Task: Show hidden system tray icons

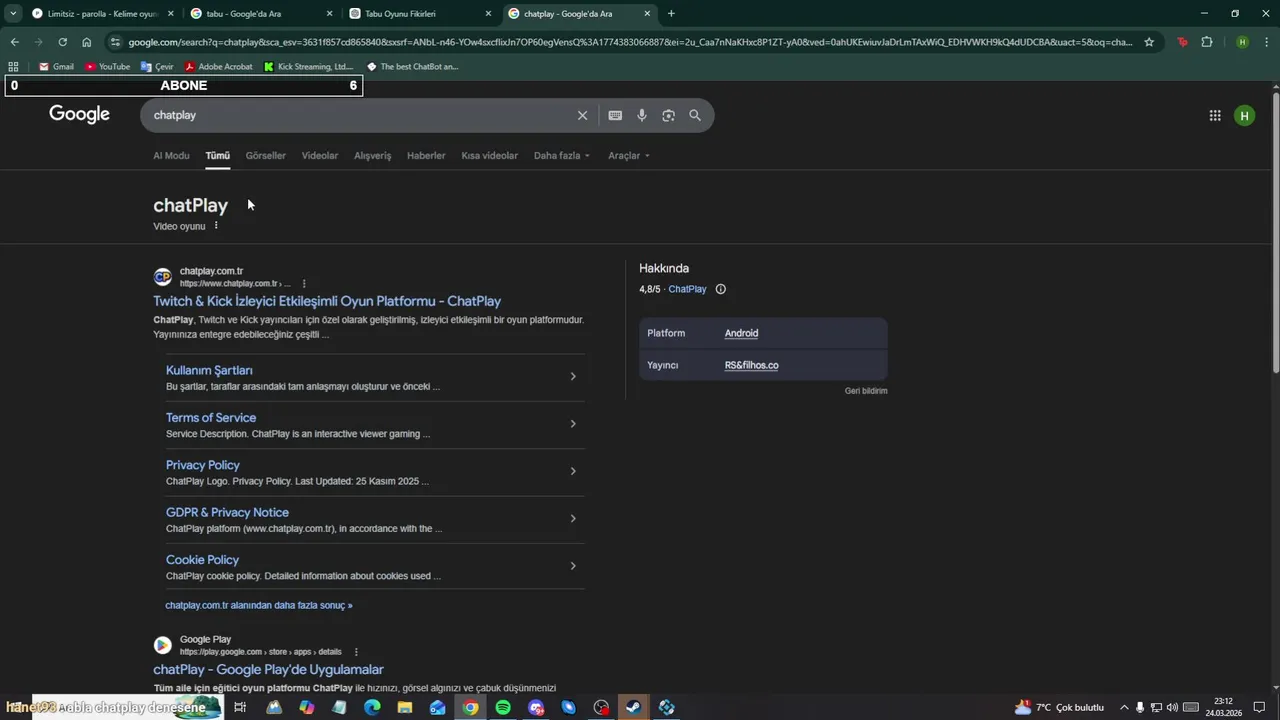Action: (1124, 707)
